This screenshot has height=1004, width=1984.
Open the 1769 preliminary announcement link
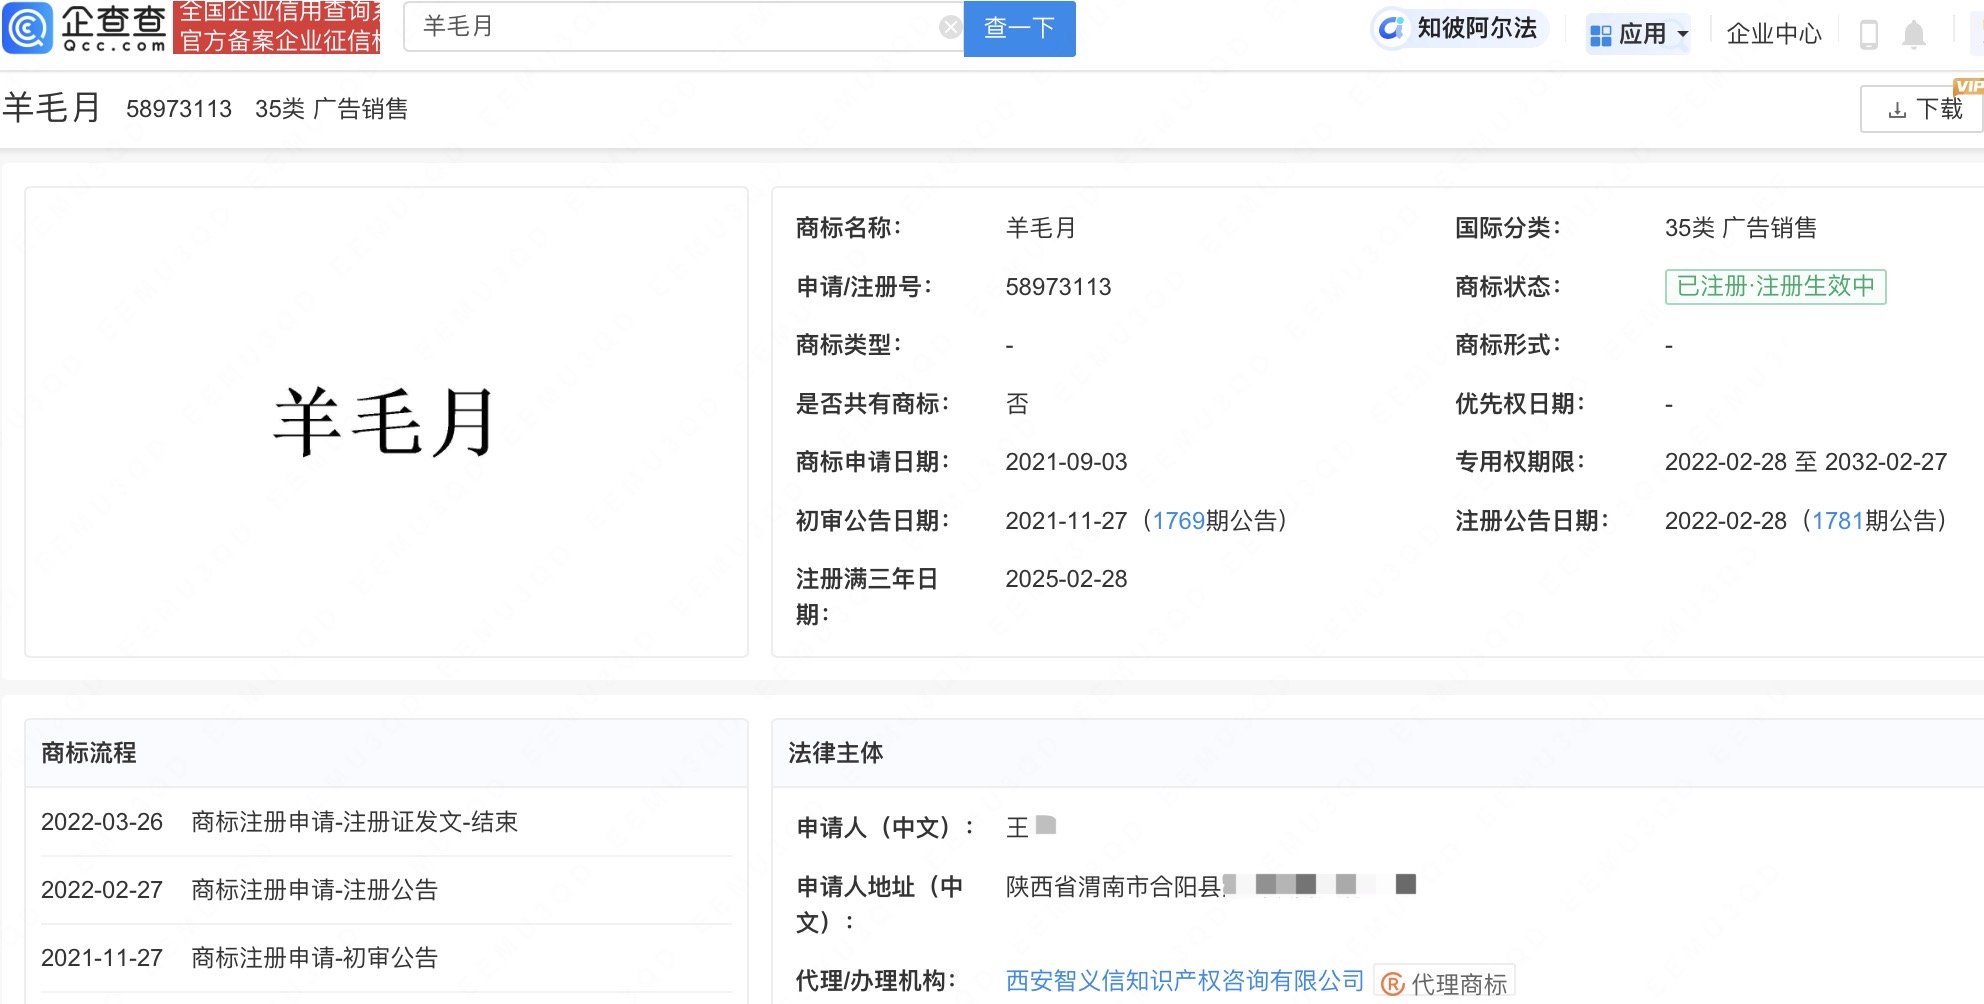coord(1178,521)
